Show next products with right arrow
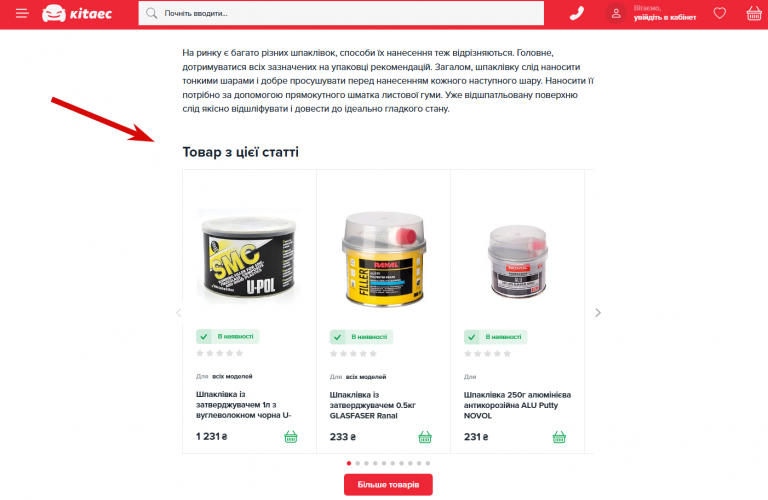The image size is (768, 500). coord(598,312)
